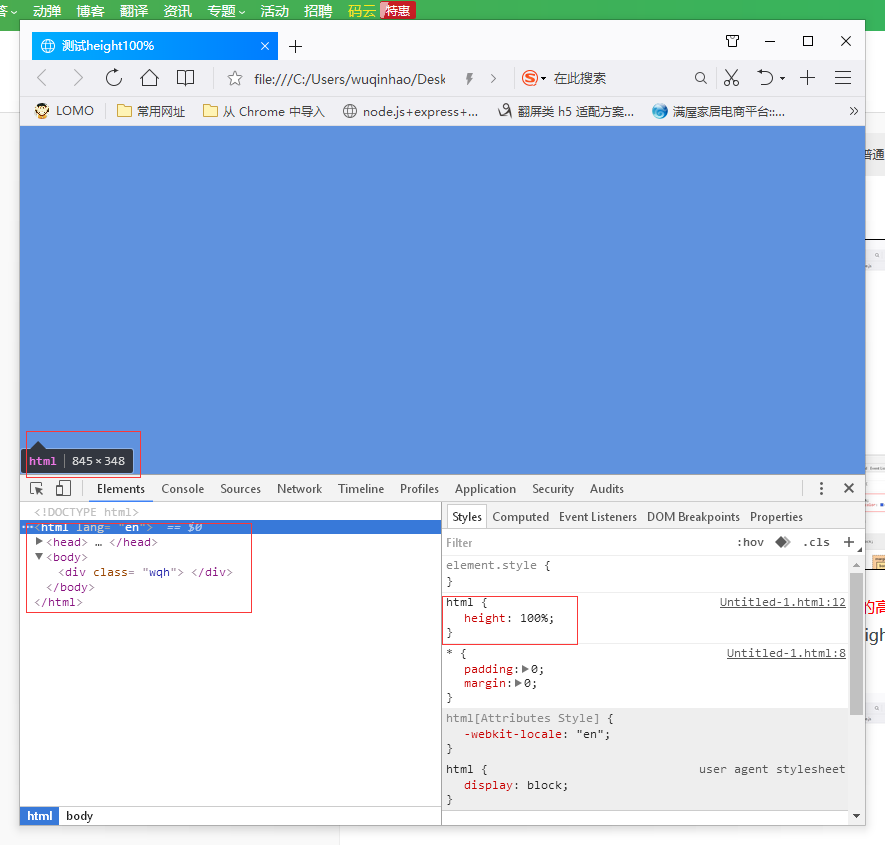Go to the browser home page icon
The height and width of the screenshot is (845, 885).
149,78
